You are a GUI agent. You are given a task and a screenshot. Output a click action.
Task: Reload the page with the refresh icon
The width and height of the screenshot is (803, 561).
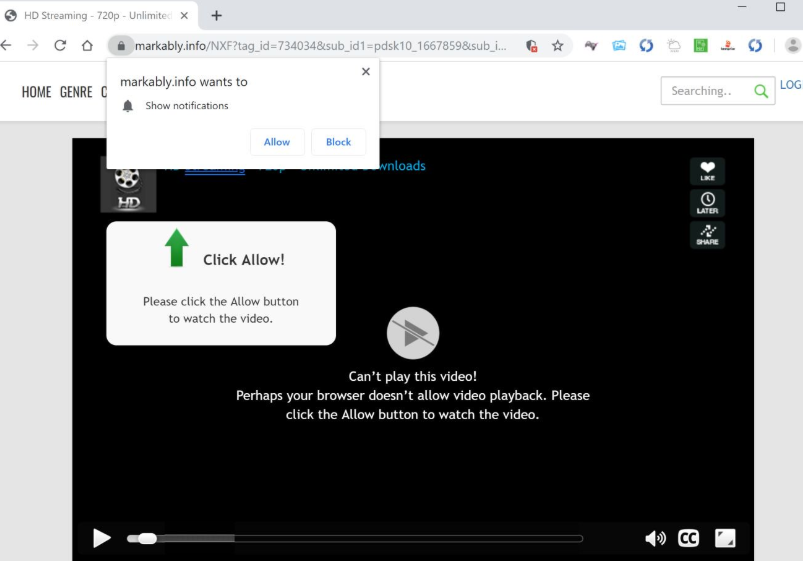pos(60,46)
